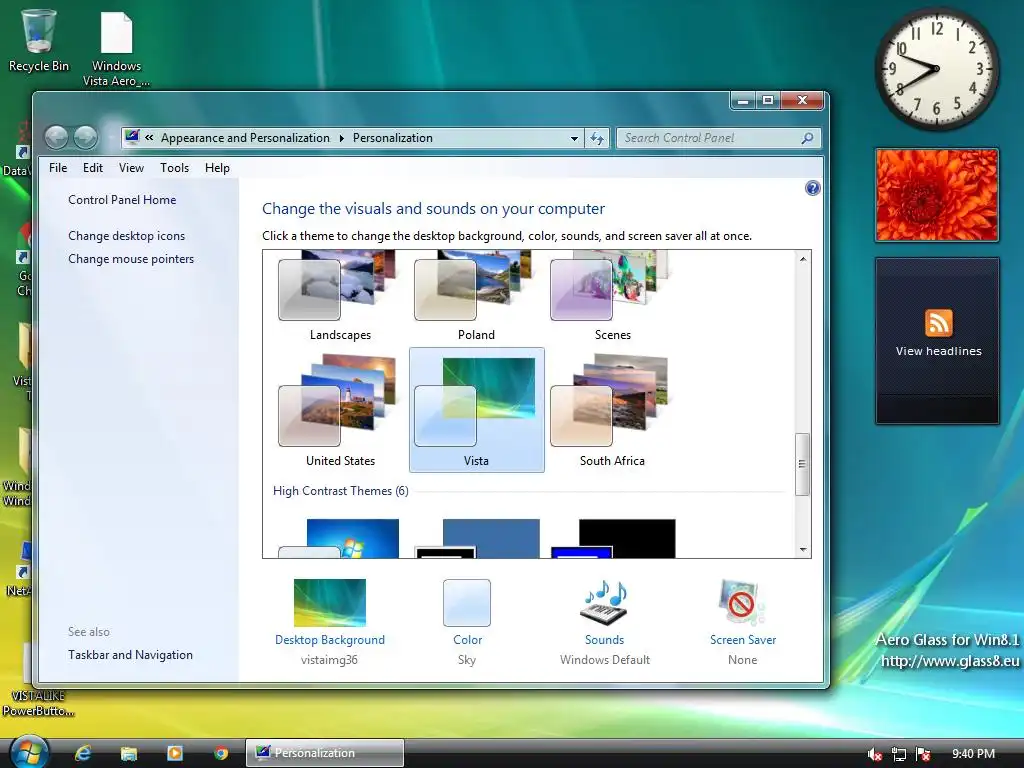Click Change desktop icons link
1024x768 pixels.
click(x=127, y=236)
